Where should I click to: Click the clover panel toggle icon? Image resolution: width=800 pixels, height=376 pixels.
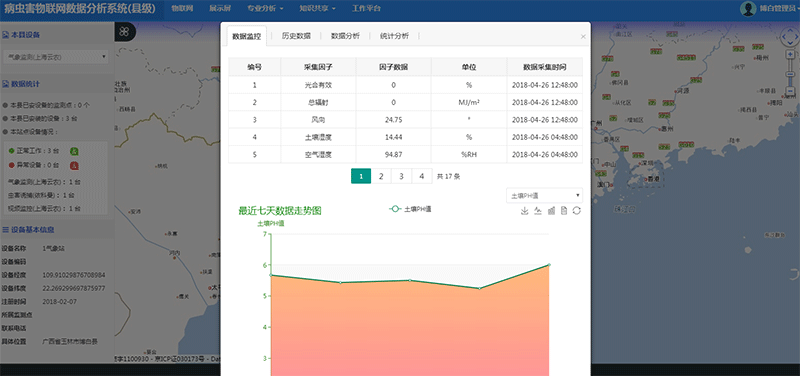(124, 32)
